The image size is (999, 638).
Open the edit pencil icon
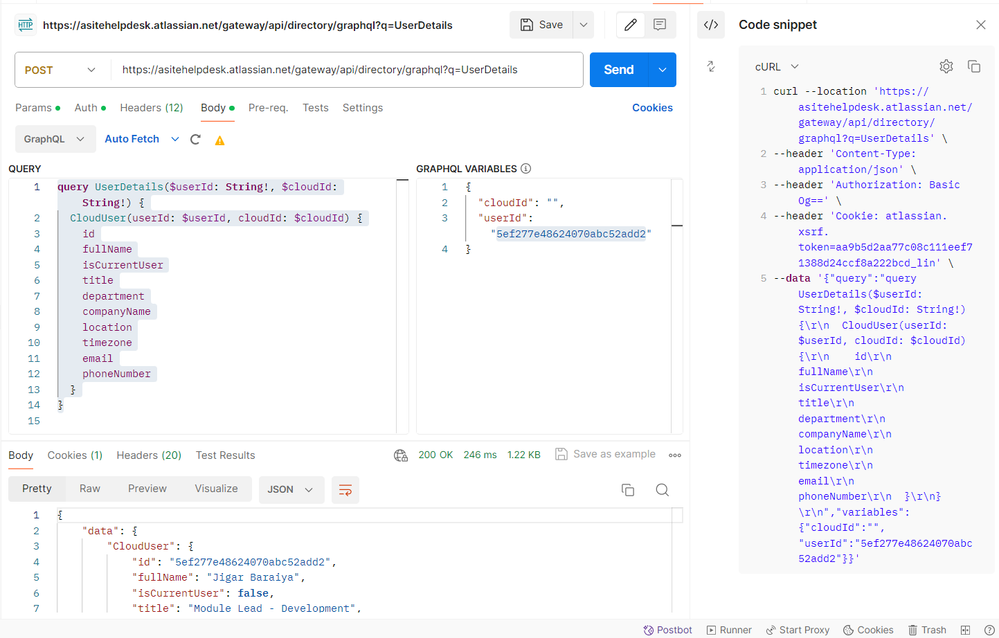(x=630, y=25)
